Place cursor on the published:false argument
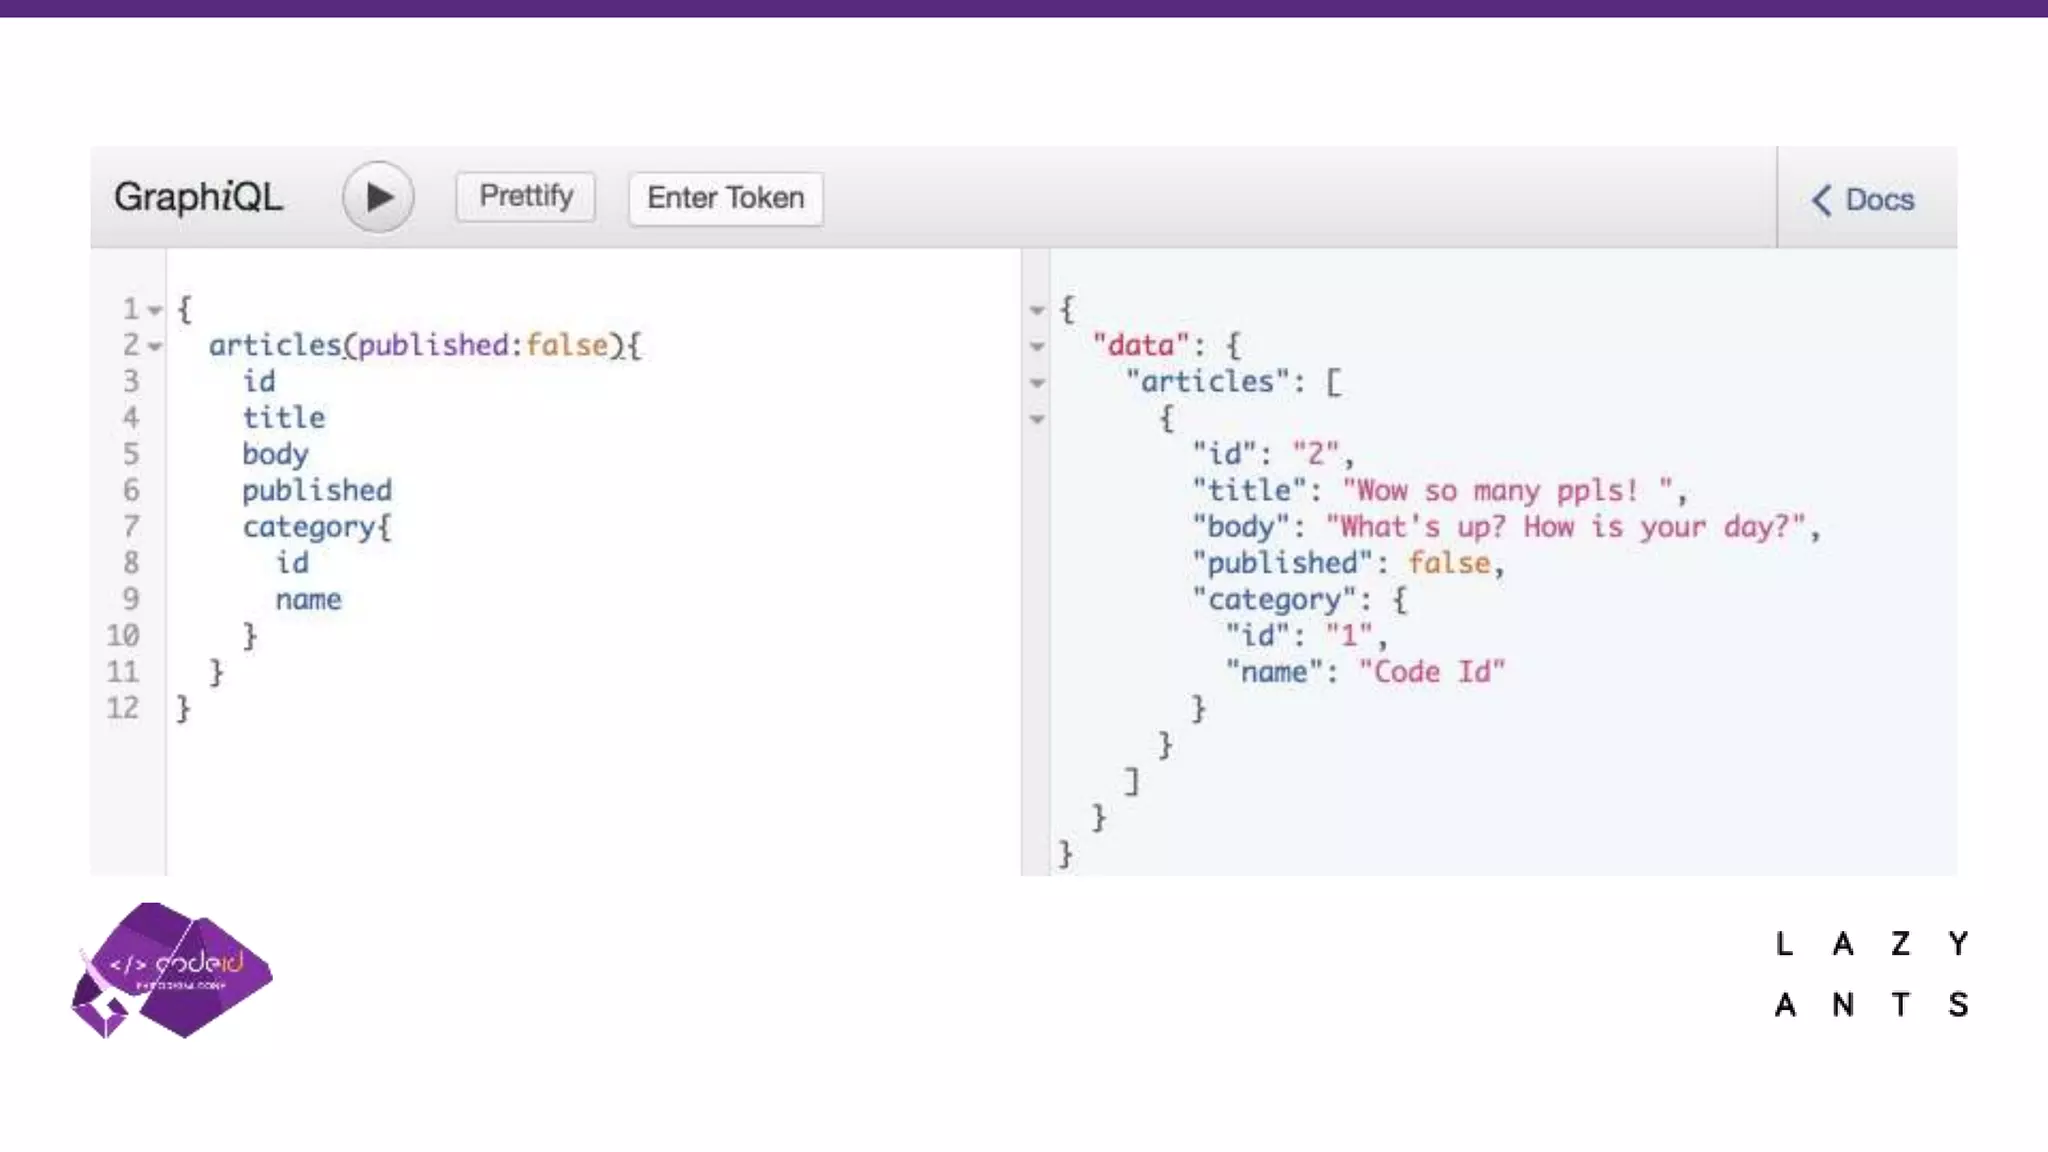This screenshot has height=1152, width=2048. [x=483, y=345]
